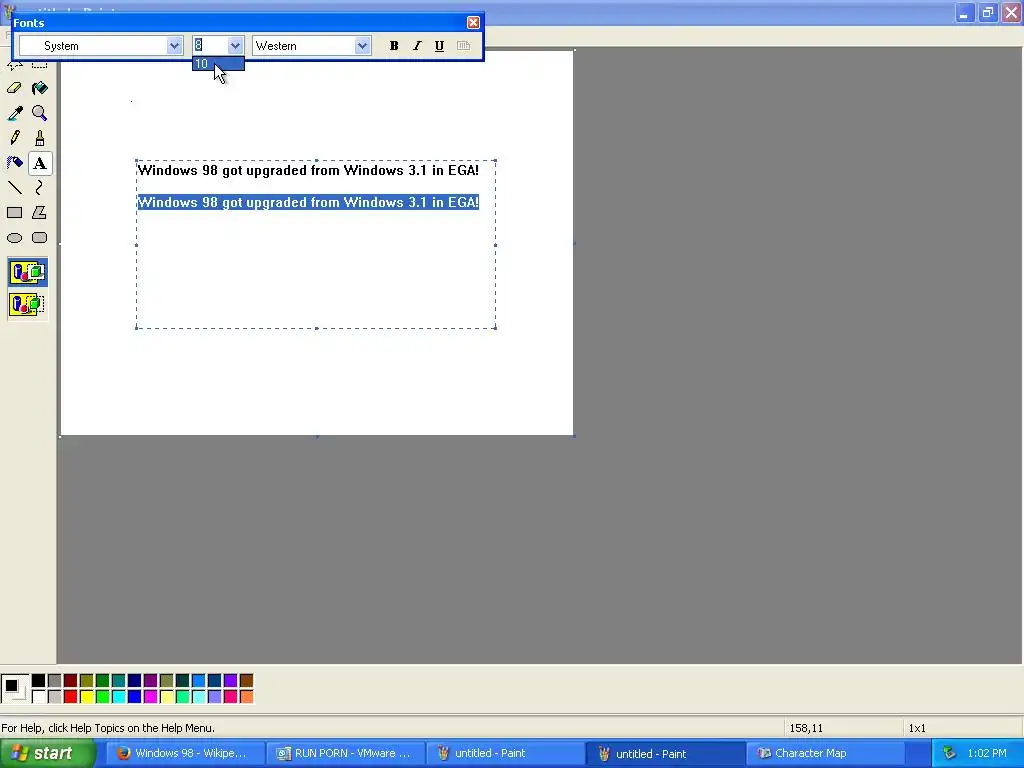
Task: Pick the hot pink color swatch
Action: tap(231, 697)
